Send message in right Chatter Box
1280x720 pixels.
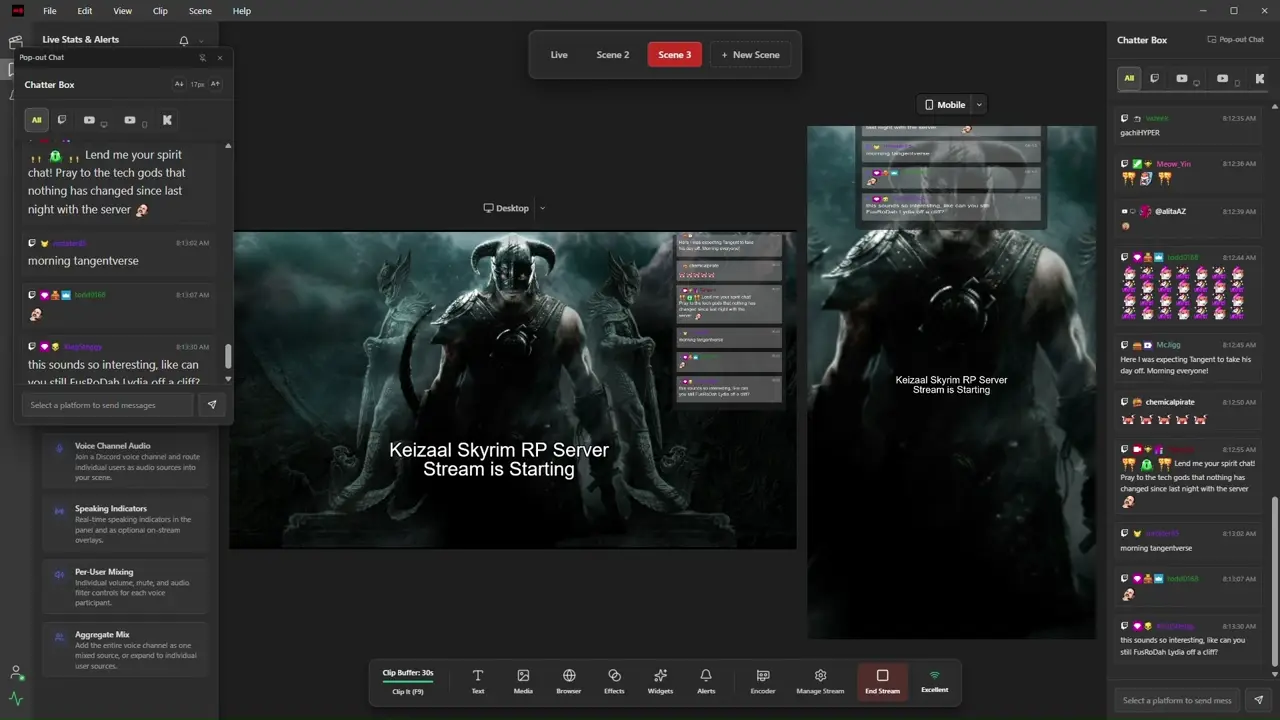pyautogui.click(x=1259, y=700)
